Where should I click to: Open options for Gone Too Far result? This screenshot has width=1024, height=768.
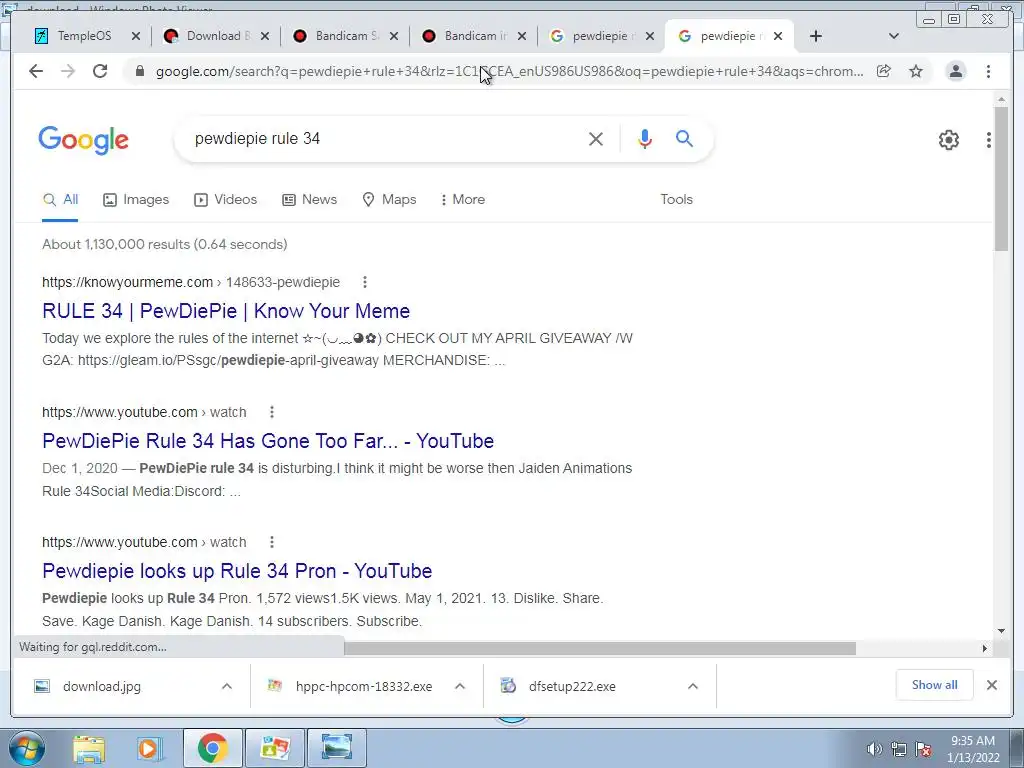click(272, 412)
